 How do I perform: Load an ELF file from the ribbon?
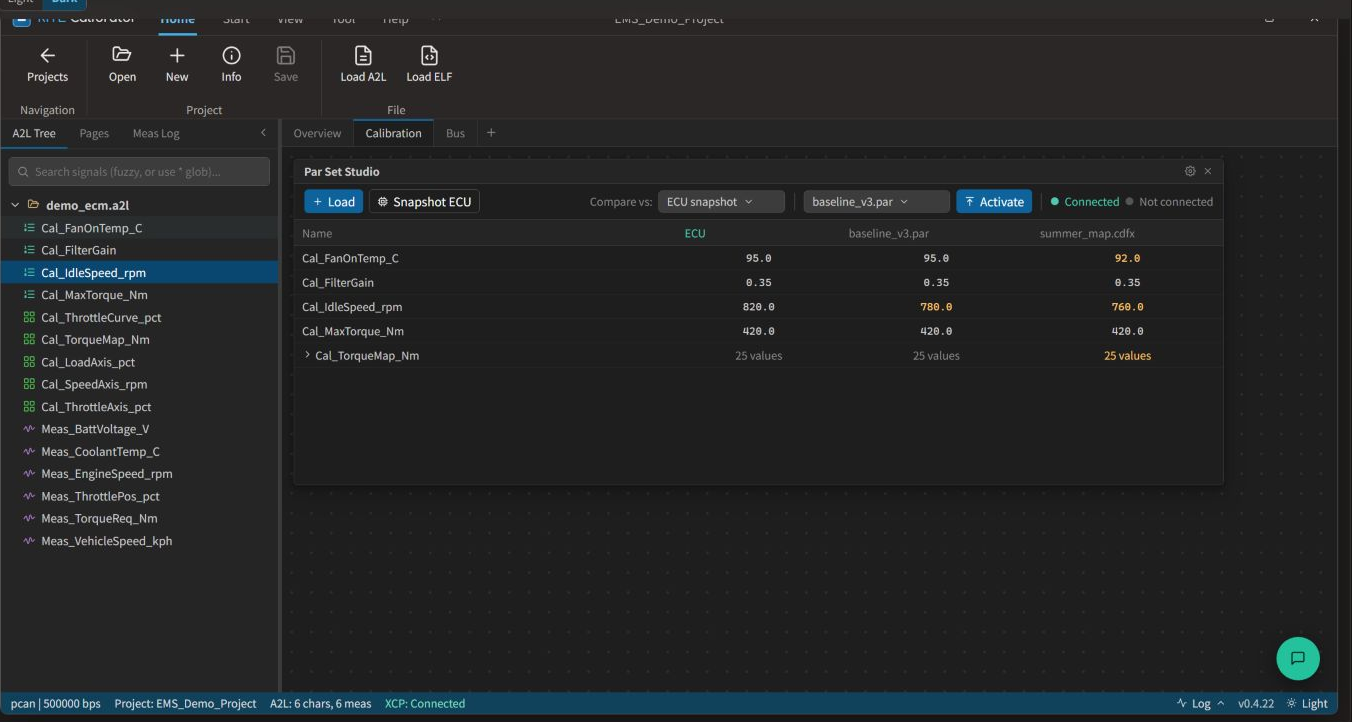coord(429,65)
